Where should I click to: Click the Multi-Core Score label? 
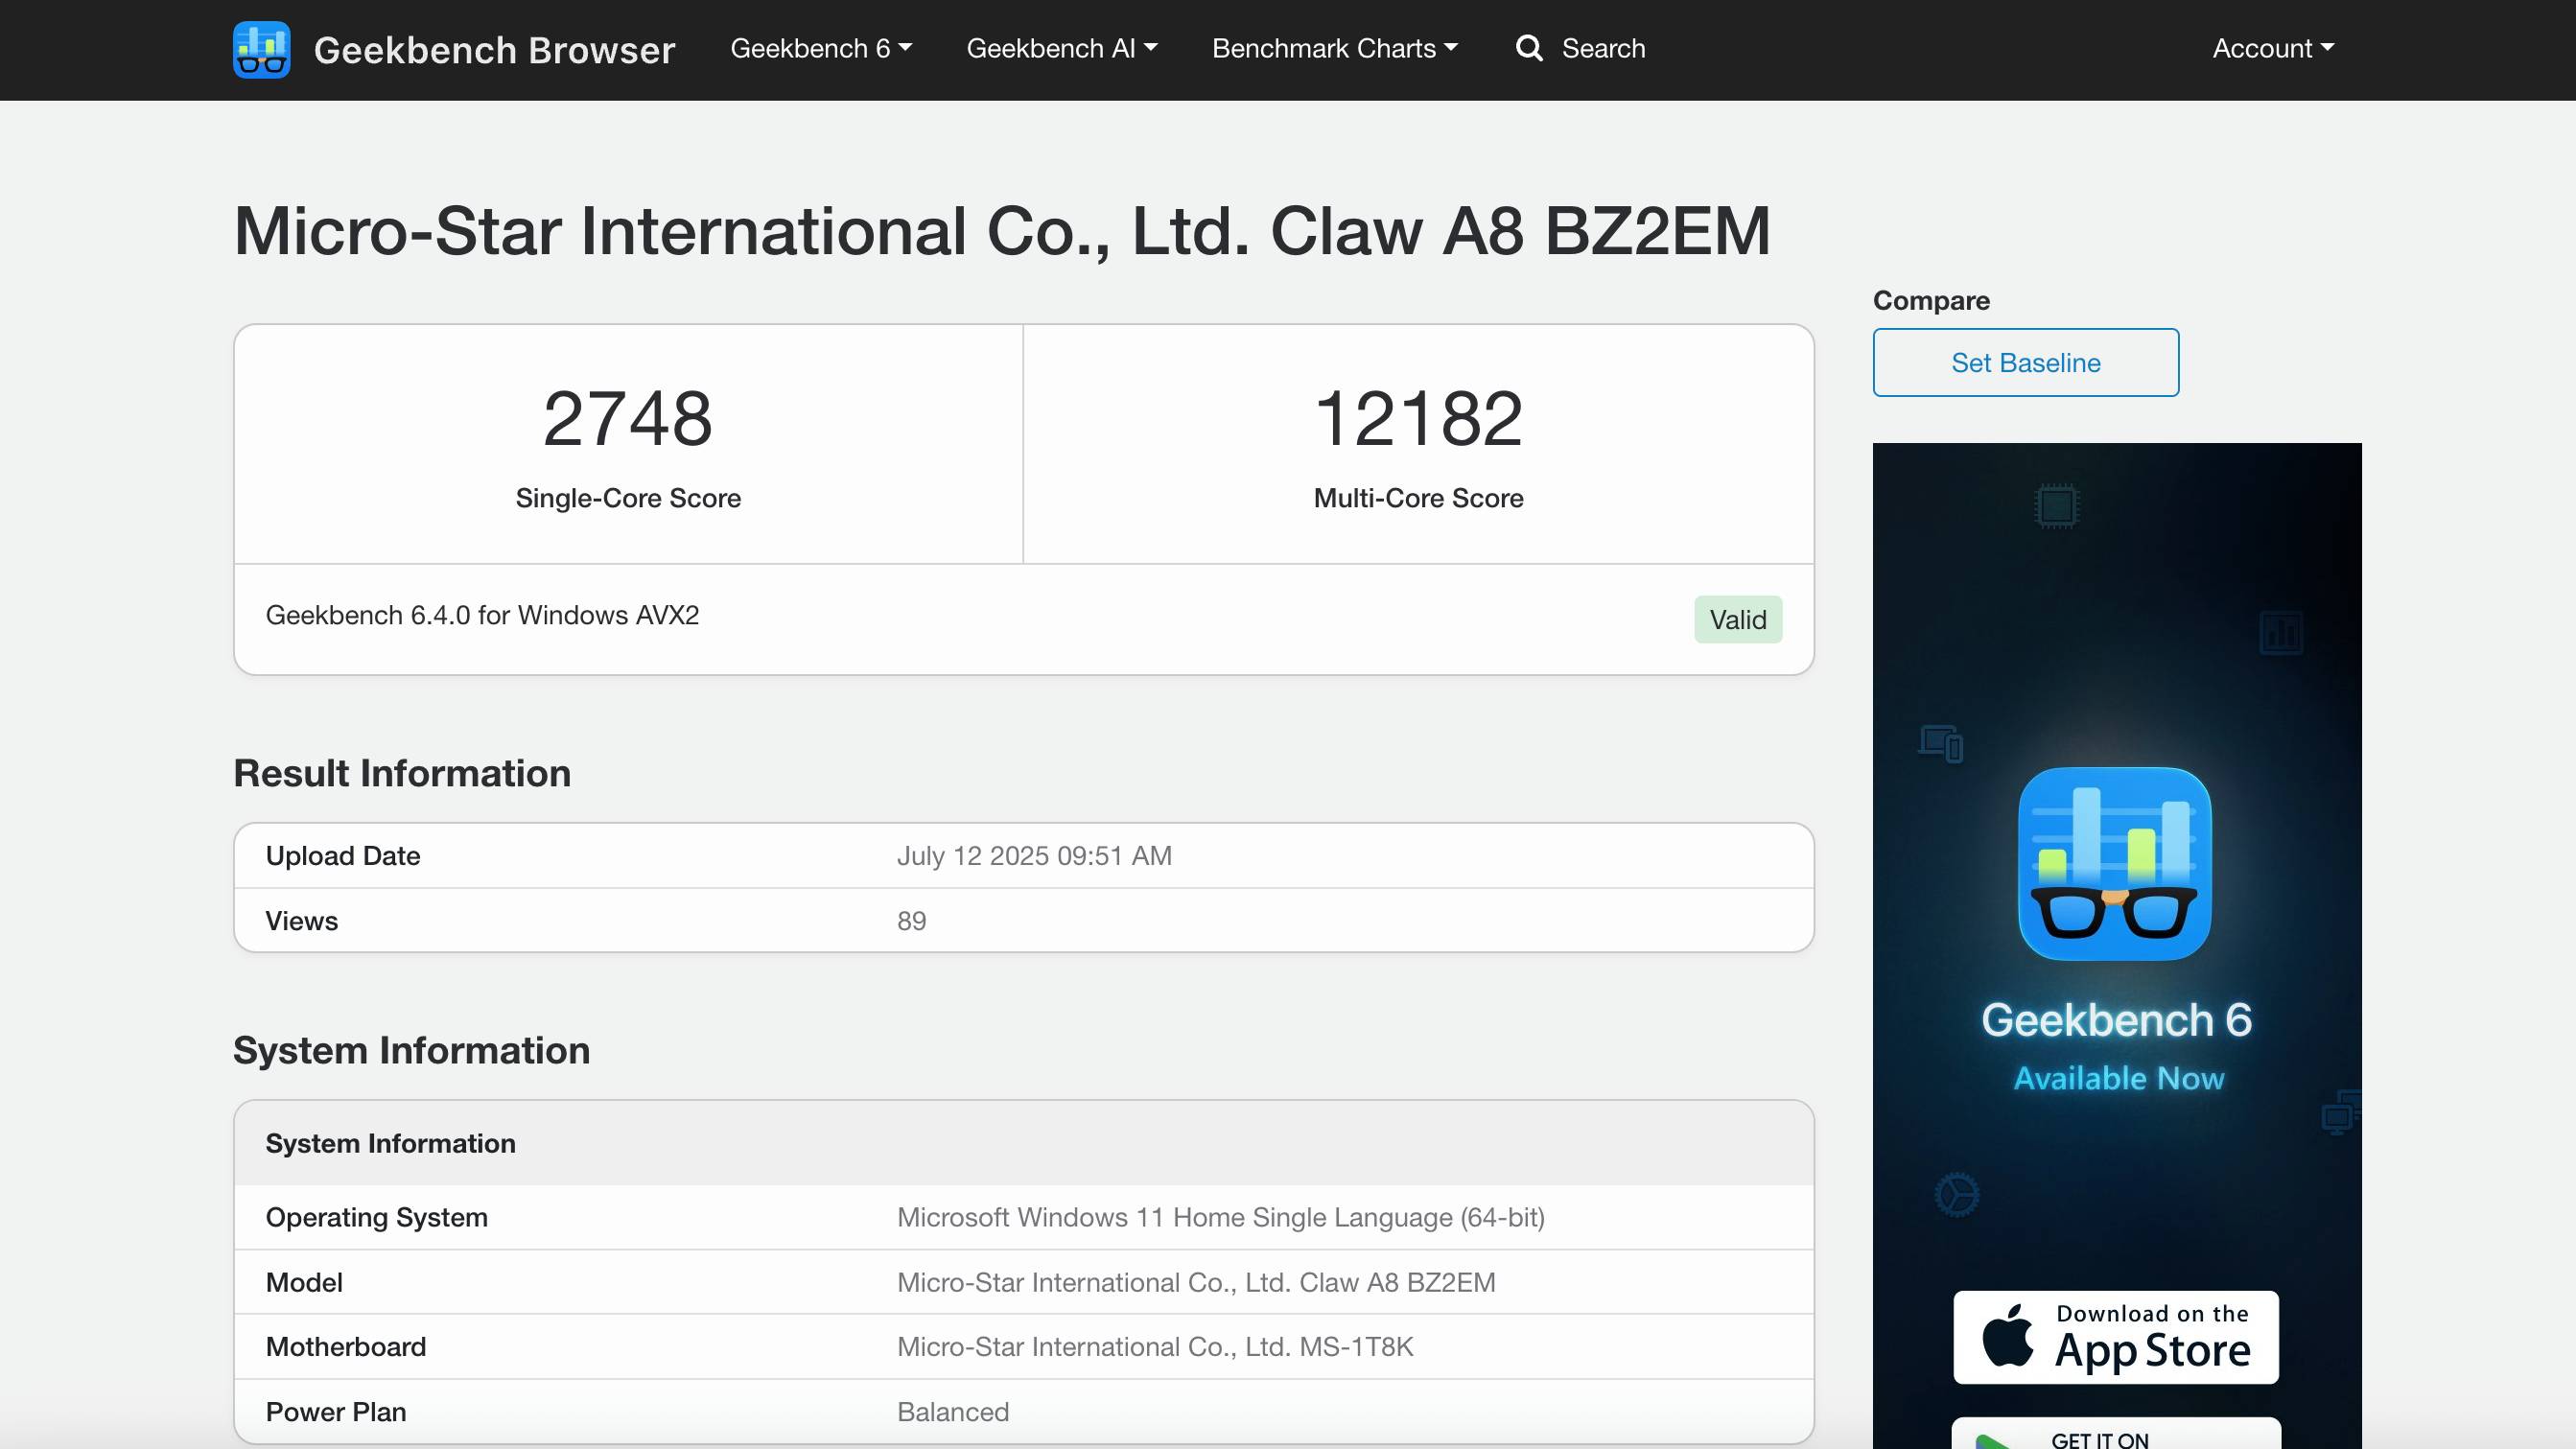pos(1418,498)
